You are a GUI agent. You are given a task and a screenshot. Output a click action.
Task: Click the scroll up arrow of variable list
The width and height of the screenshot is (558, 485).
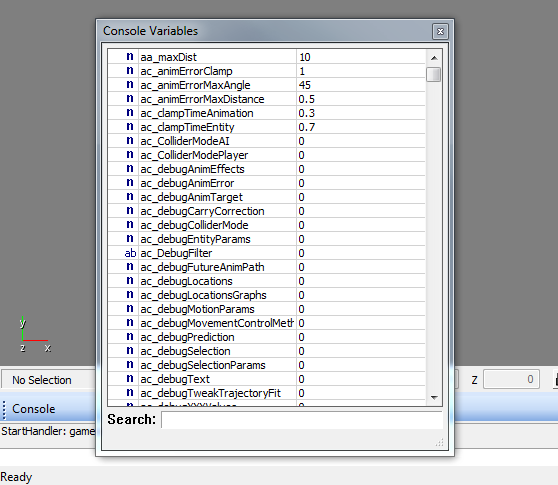coord(434,58)
